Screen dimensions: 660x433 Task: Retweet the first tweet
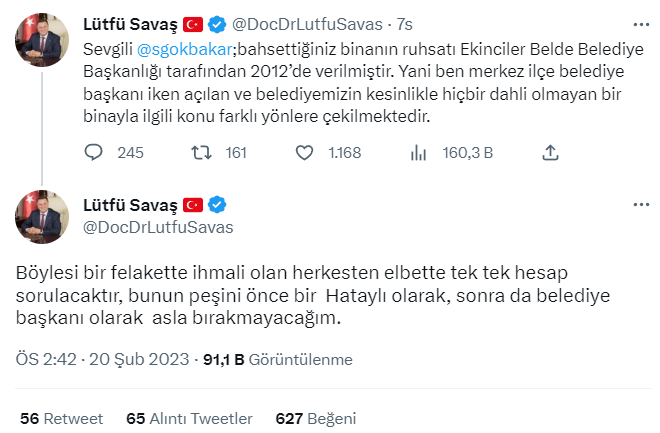pos(201,153)
